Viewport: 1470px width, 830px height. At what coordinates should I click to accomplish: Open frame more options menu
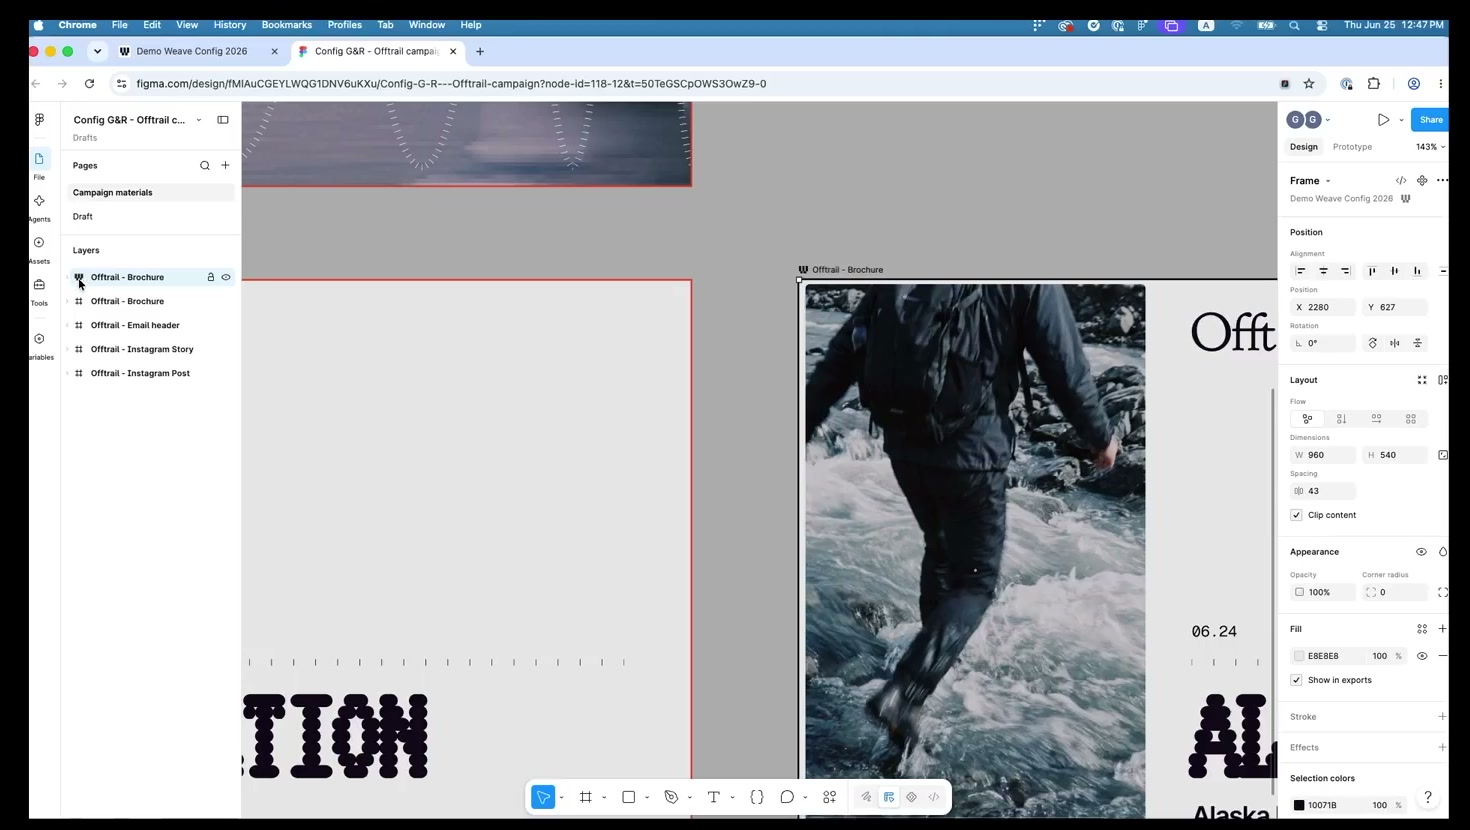coord(1442,181)
